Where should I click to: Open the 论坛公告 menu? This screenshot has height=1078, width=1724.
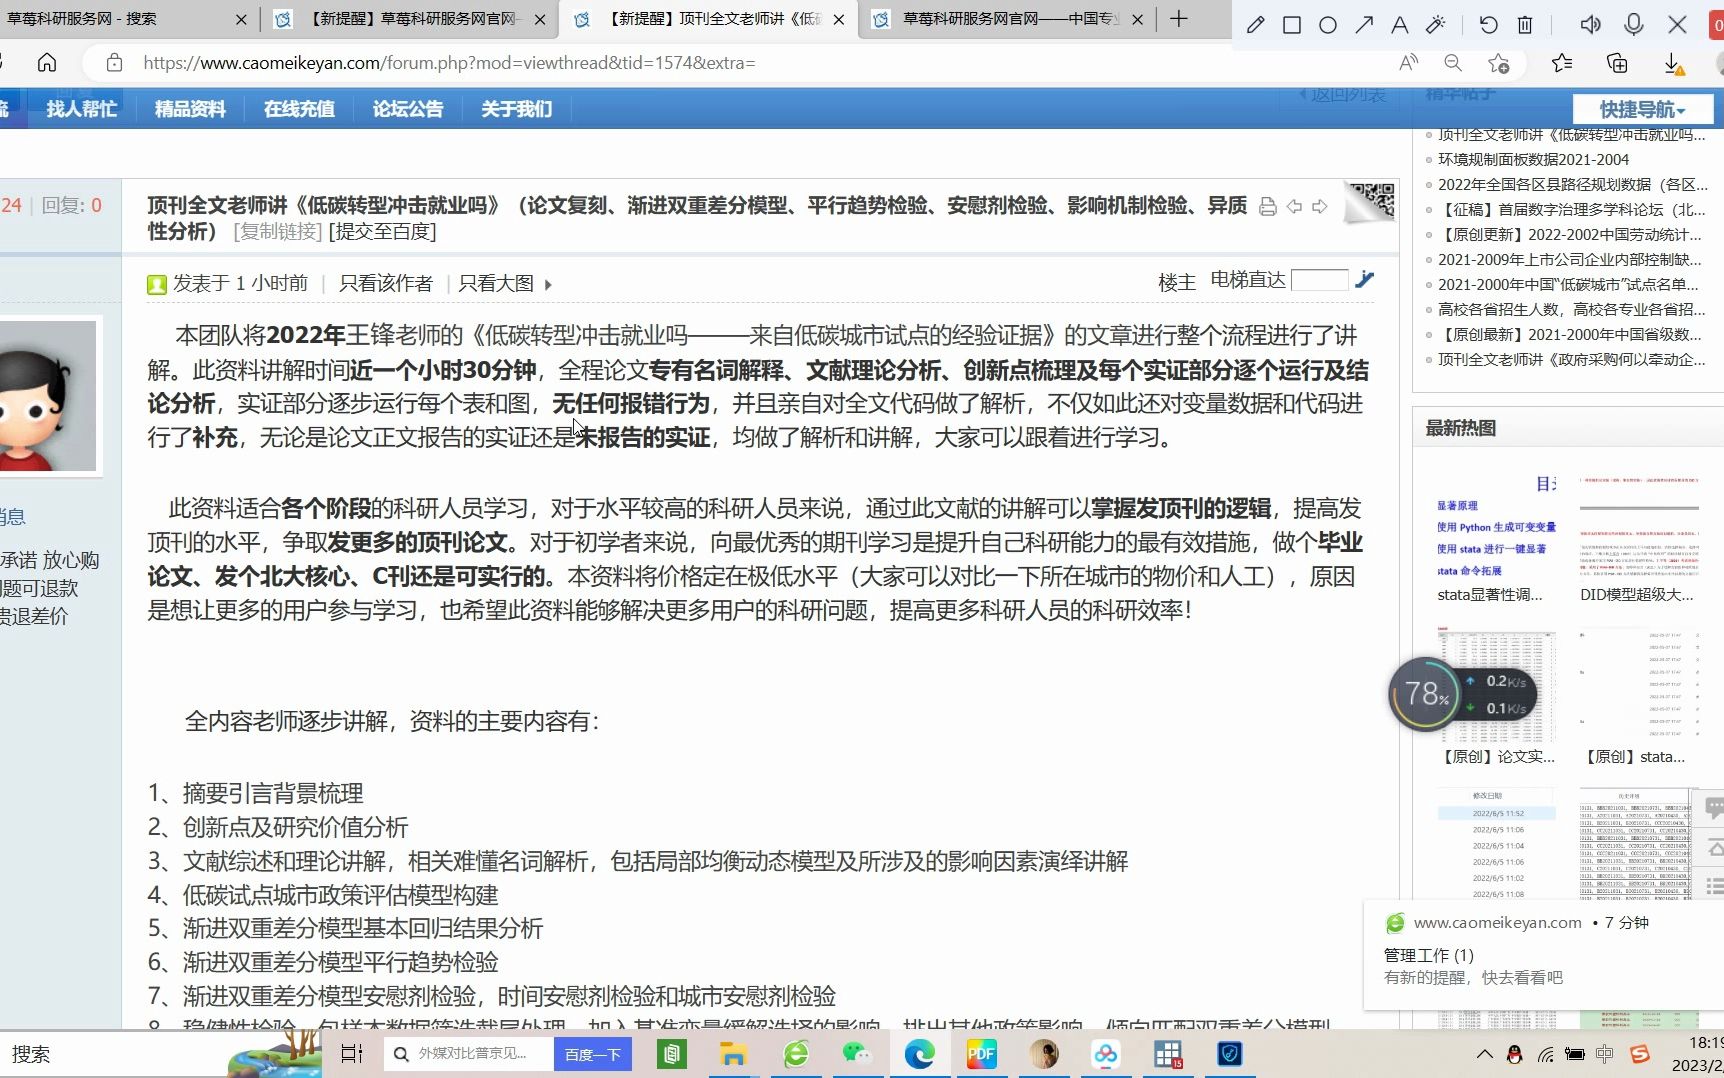[x=408, y=109]
